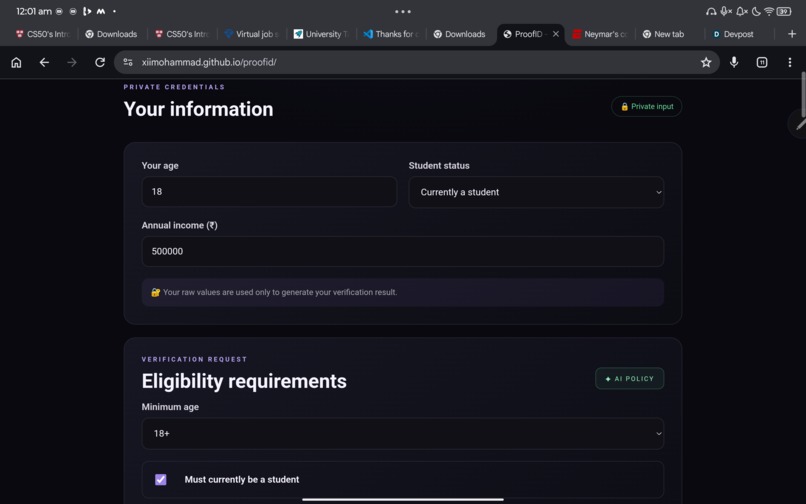Switch to first CS50's Intro tab
Viewport: 806px width, 504px height.
(x=43, y=34)
